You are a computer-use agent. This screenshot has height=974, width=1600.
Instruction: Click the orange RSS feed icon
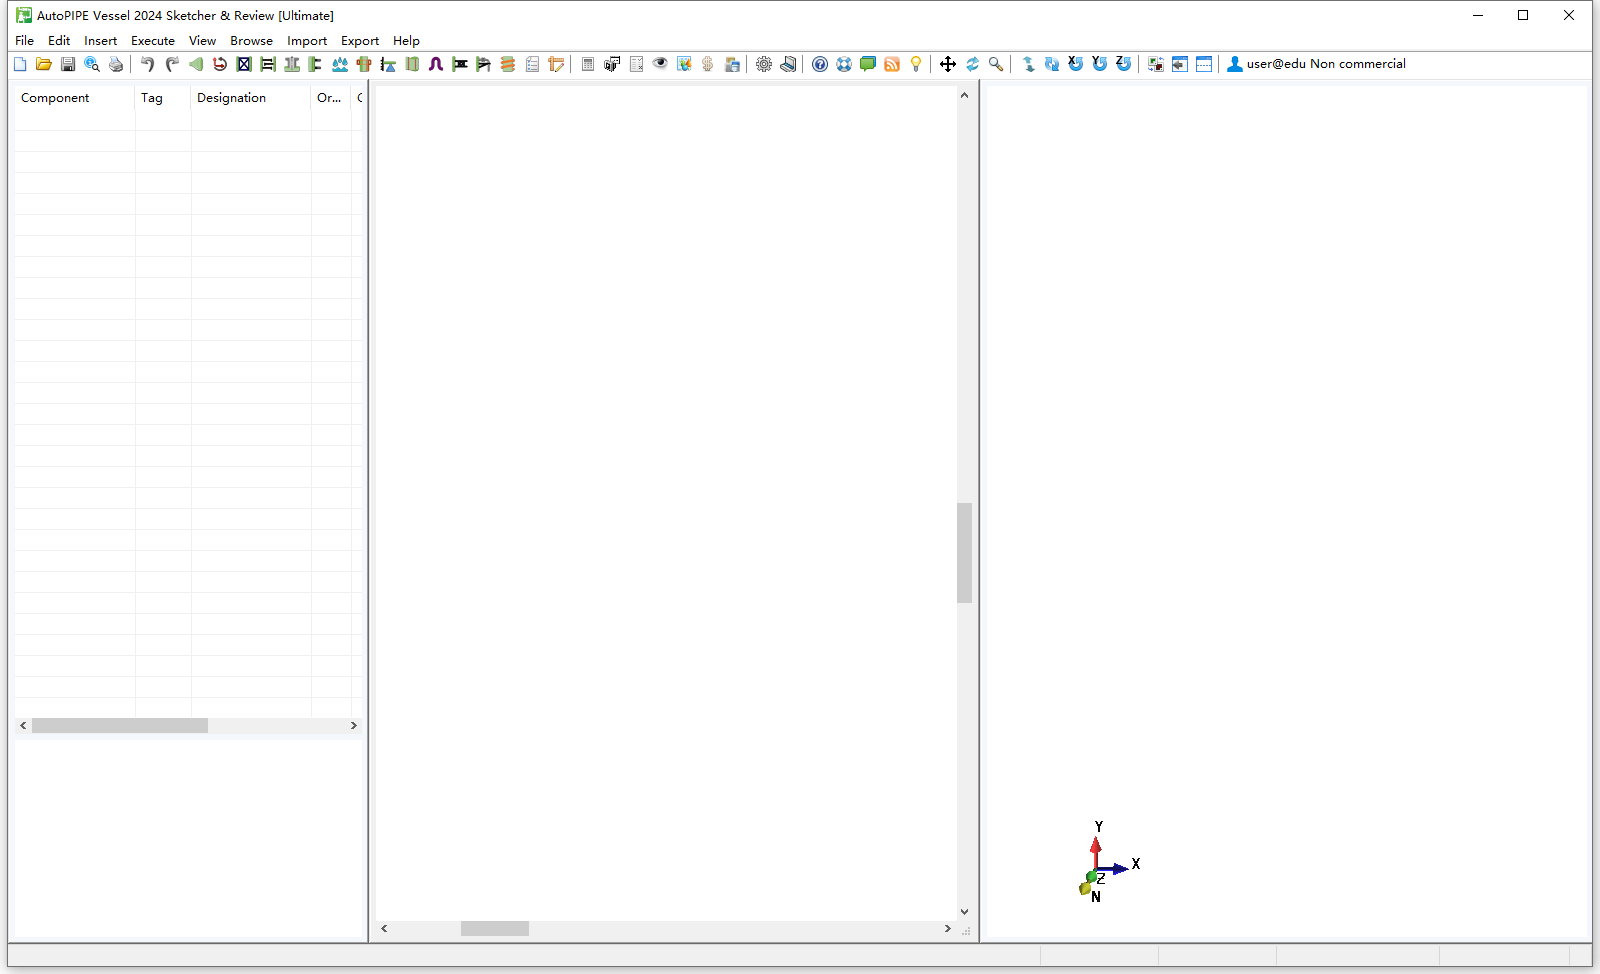point(892,64)
